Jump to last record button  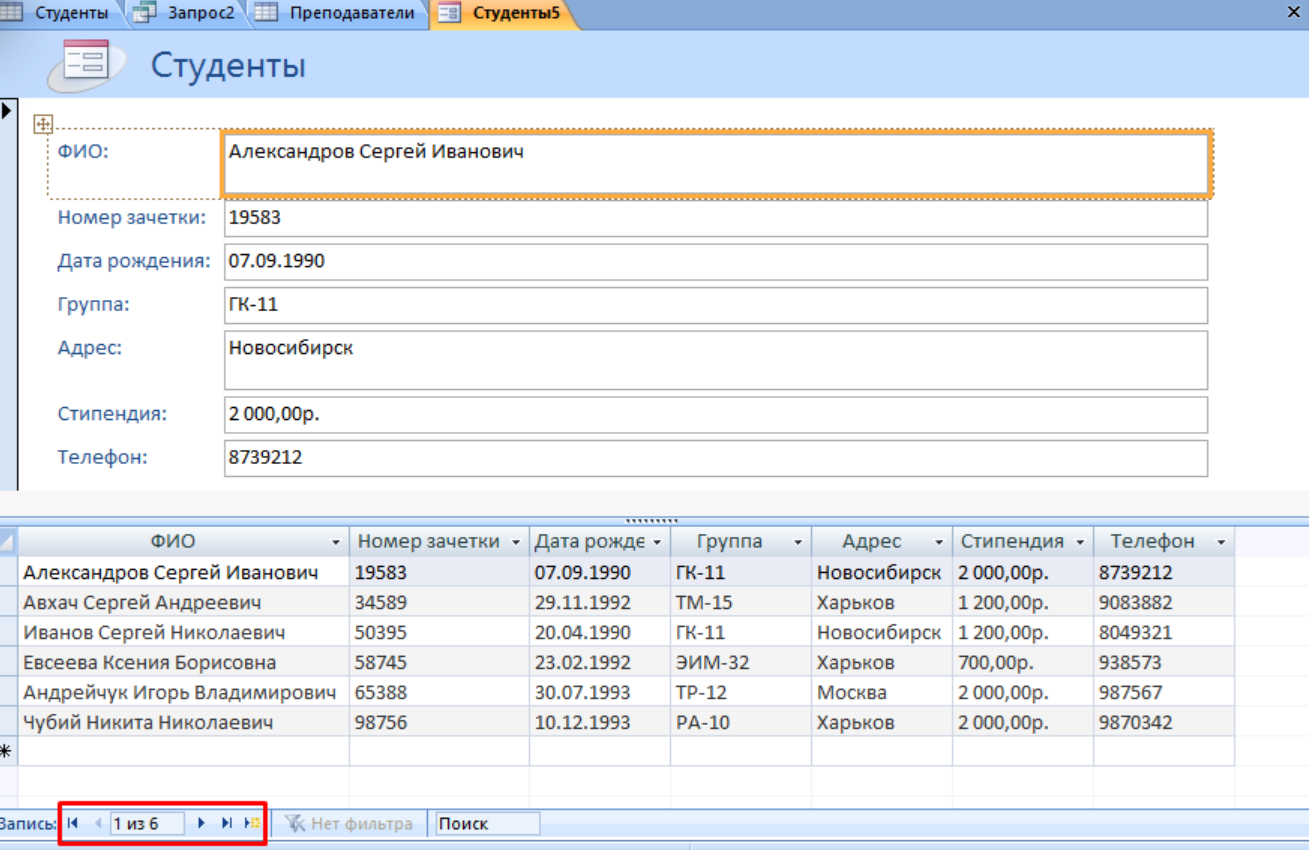point(227,823)
